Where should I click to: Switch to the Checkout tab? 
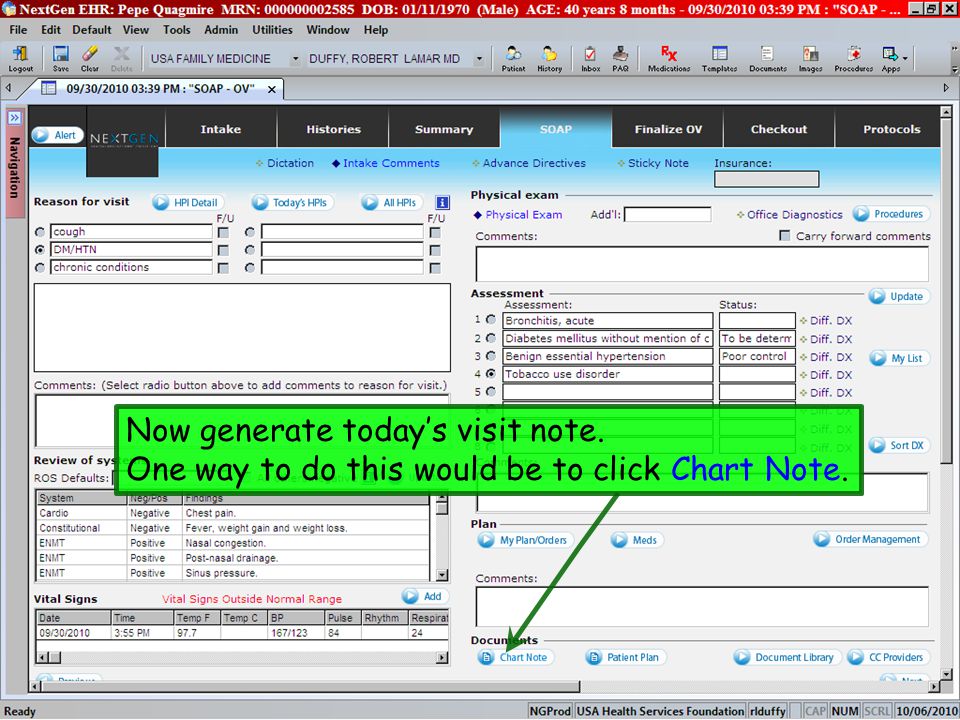point(779,129)
